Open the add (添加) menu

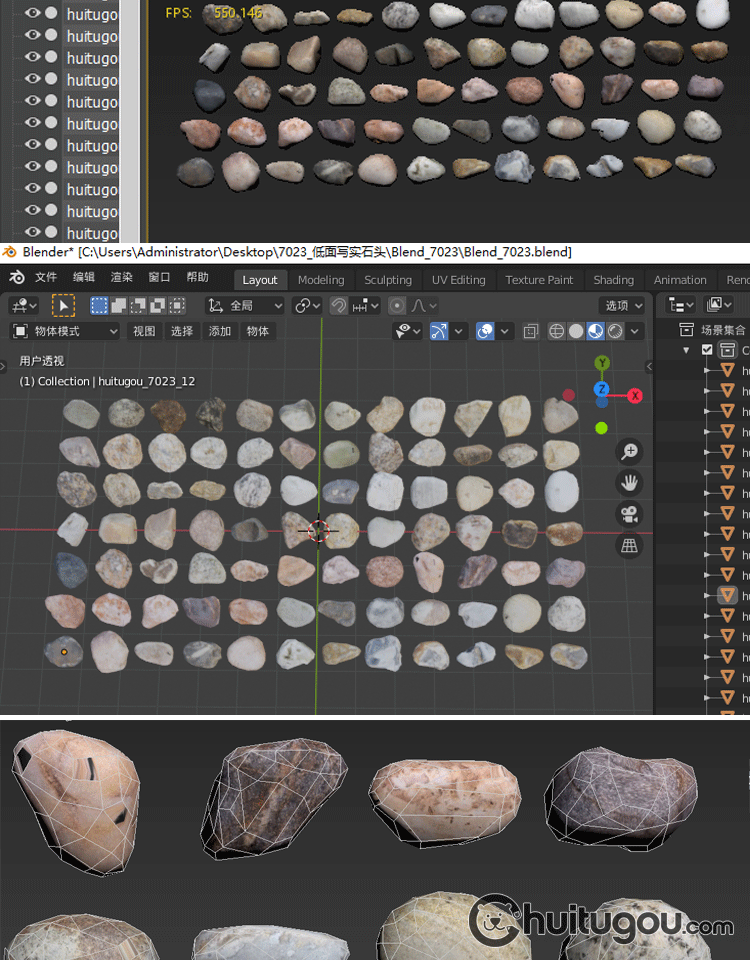[220, 331]
